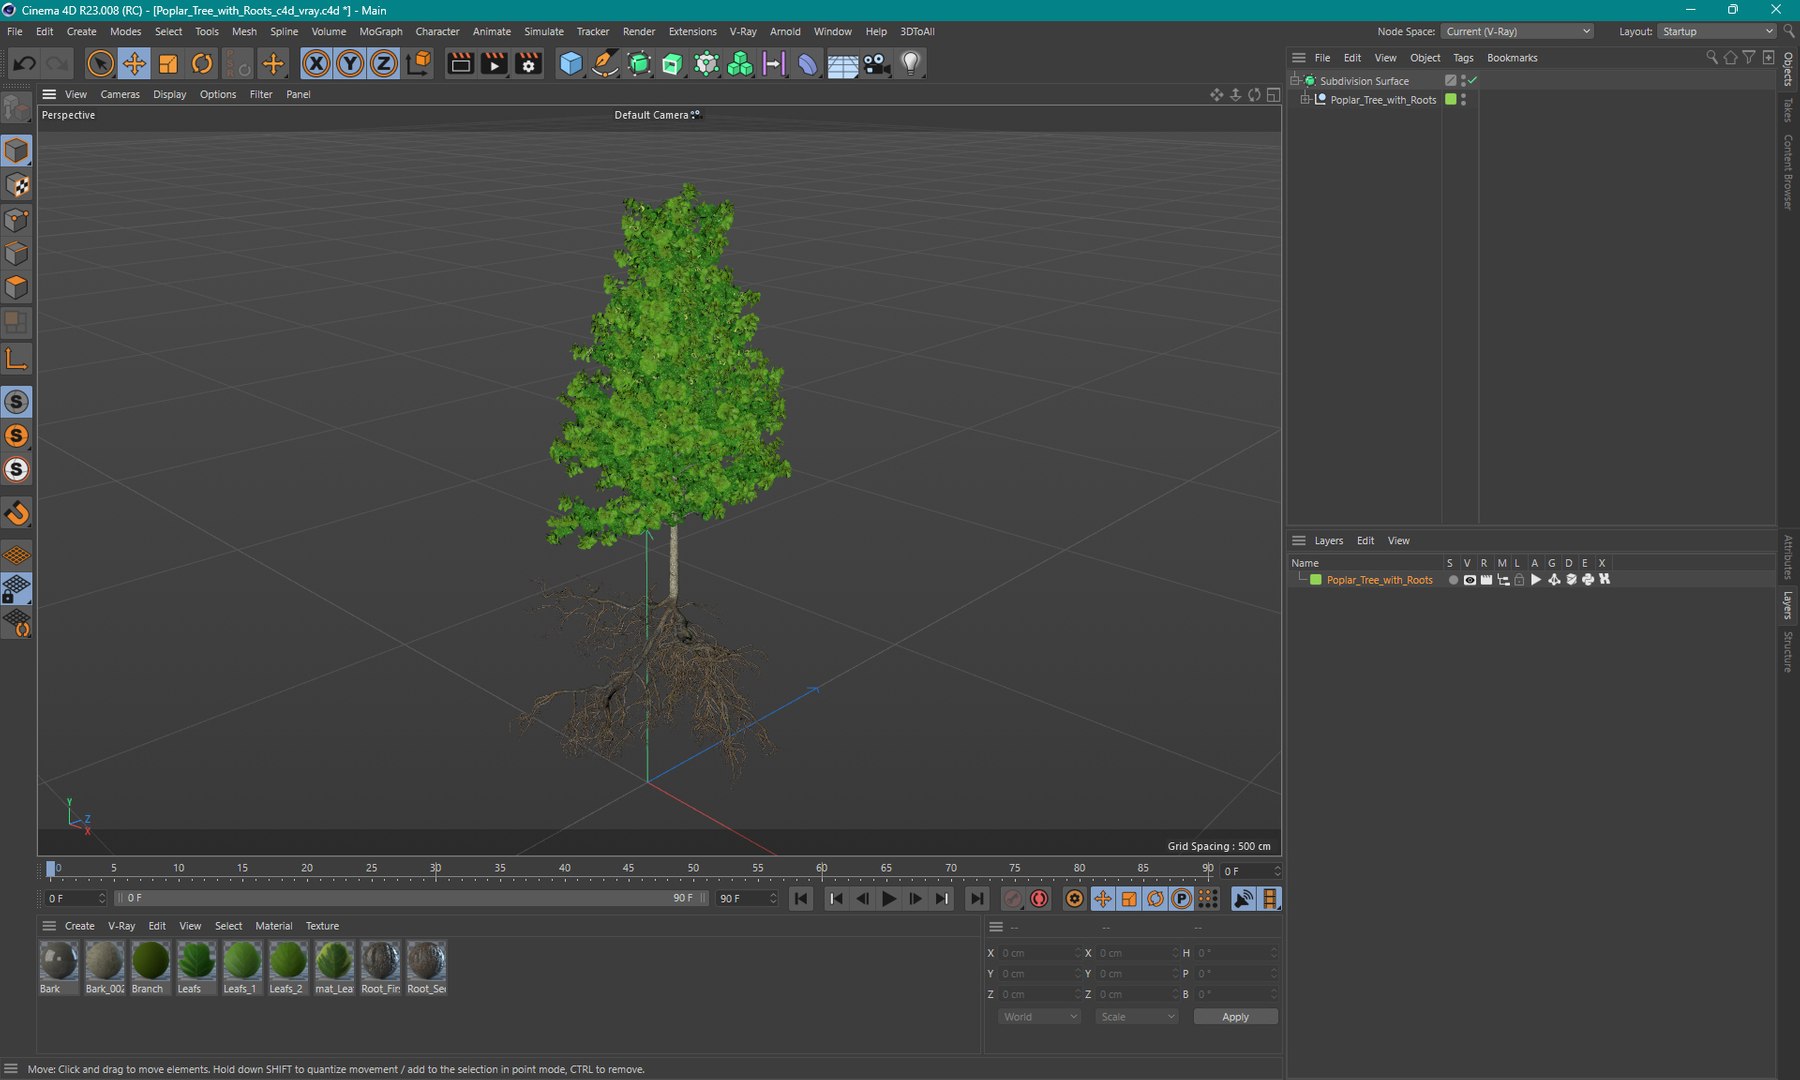
Task: Open Object Manager Tags menu
Action: (1463, 58)
